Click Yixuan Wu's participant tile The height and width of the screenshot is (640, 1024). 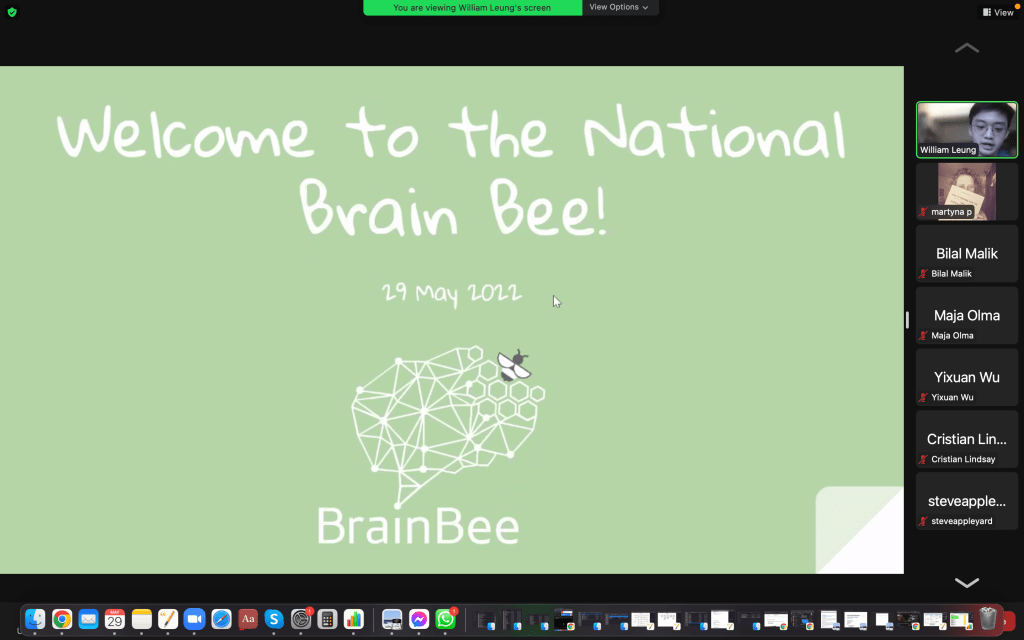click(966, 377)
